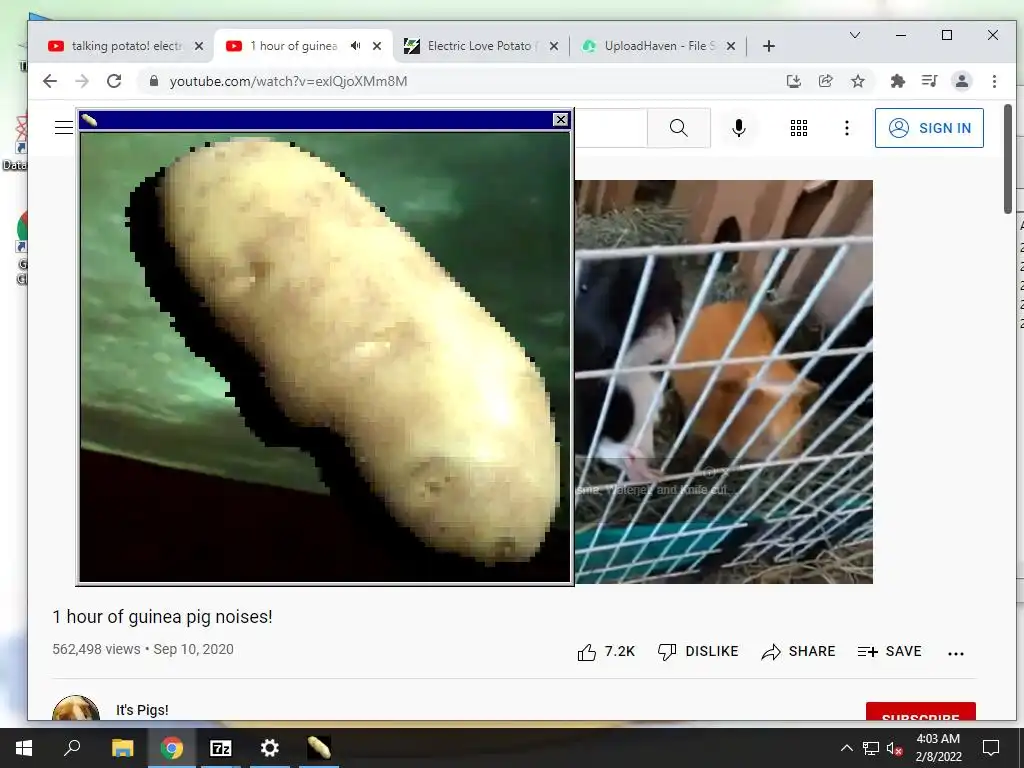Viewport: 1024px width, 768px height.
Task: Open network status tray icon
Action: point(871,748)
